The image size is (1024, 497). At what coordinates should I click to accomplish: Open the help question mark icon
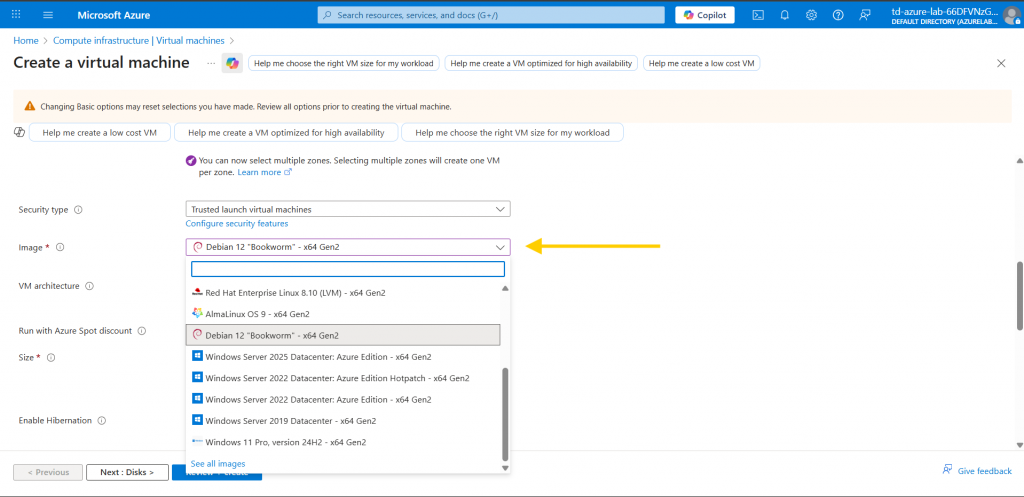pyautogui.click(x=838, y=15)
